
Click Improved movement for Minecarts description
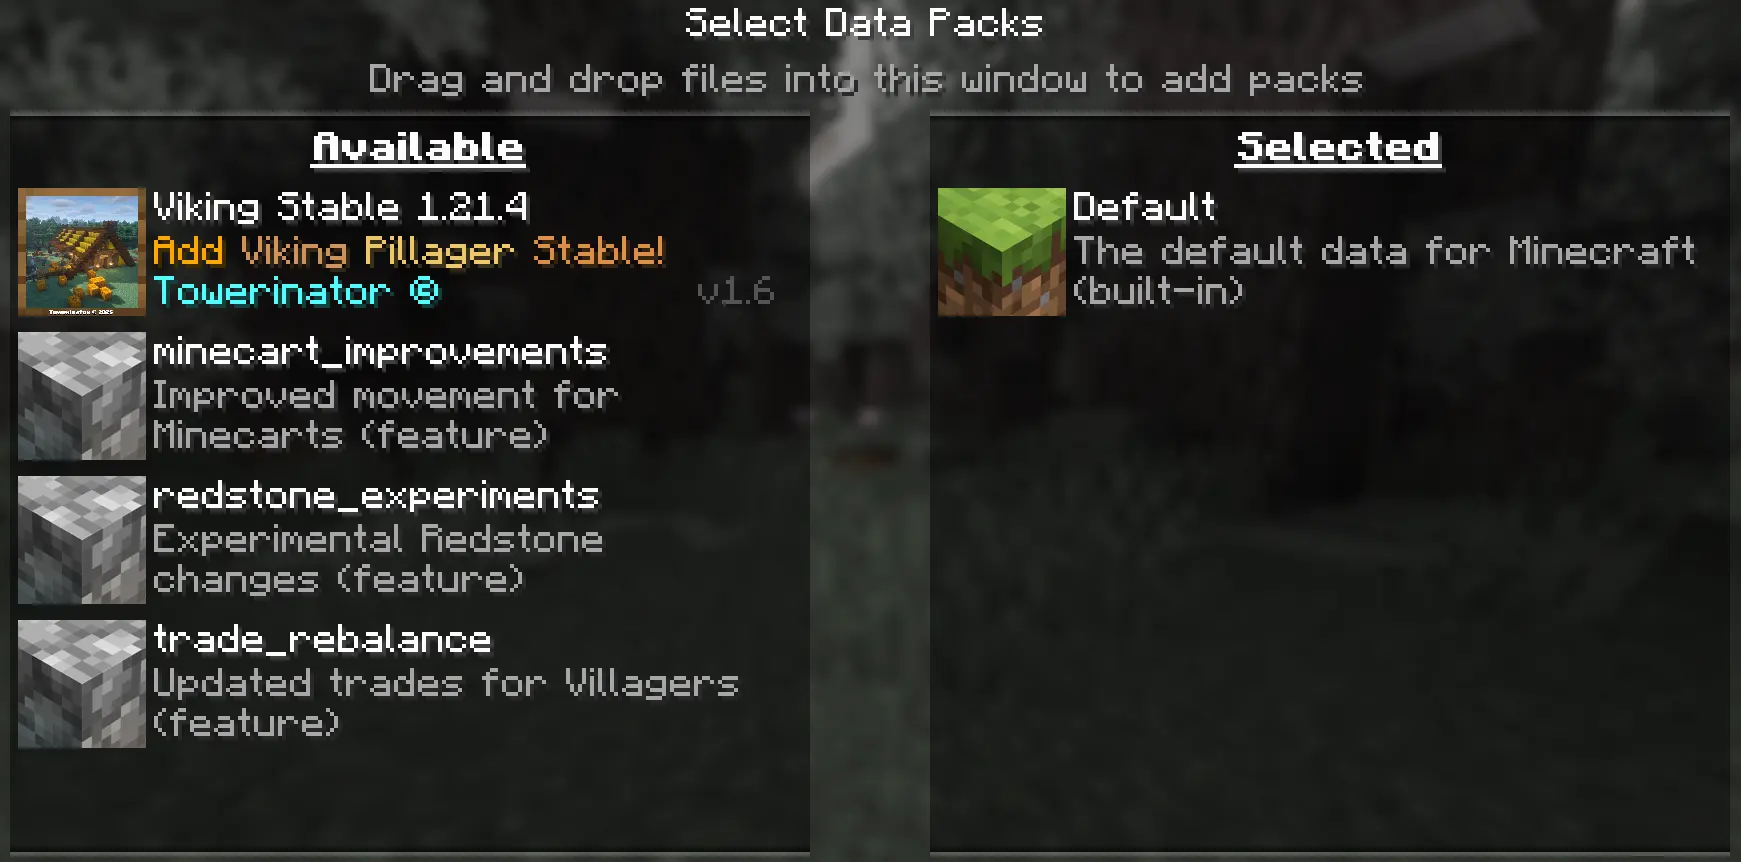(x=385, y=415)
